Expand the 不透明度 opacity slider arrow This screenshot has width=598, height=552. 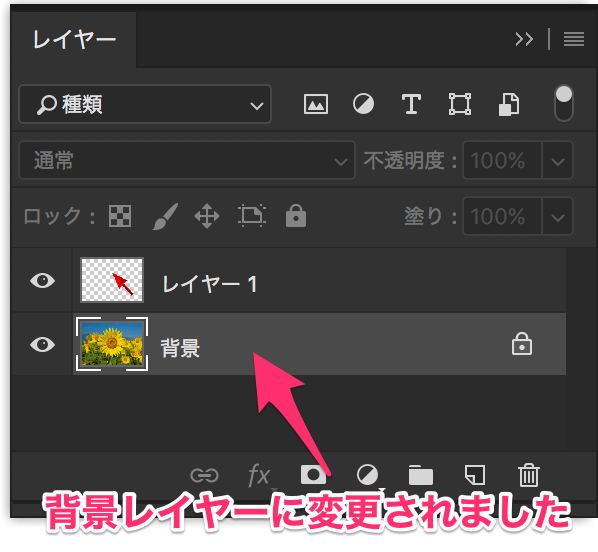coord(558,160)
